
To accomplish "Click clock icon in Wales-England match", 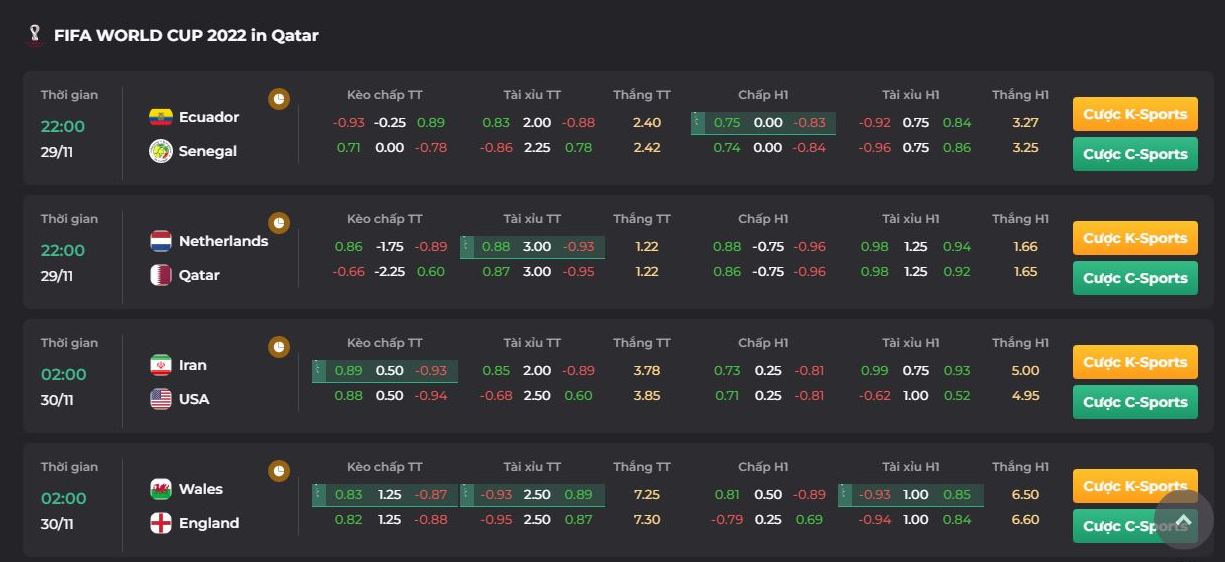I will (x=279, y=471).
